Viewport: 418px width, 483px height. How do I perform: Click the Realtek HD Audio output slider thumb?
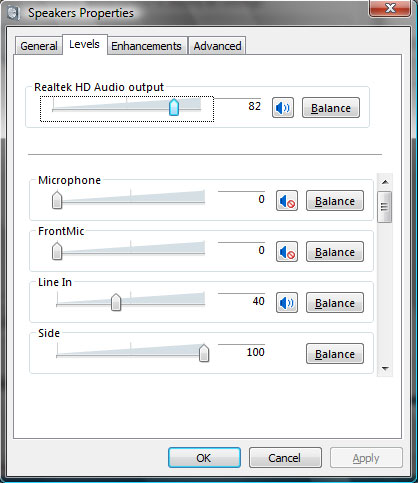click(x=174, y=107)
